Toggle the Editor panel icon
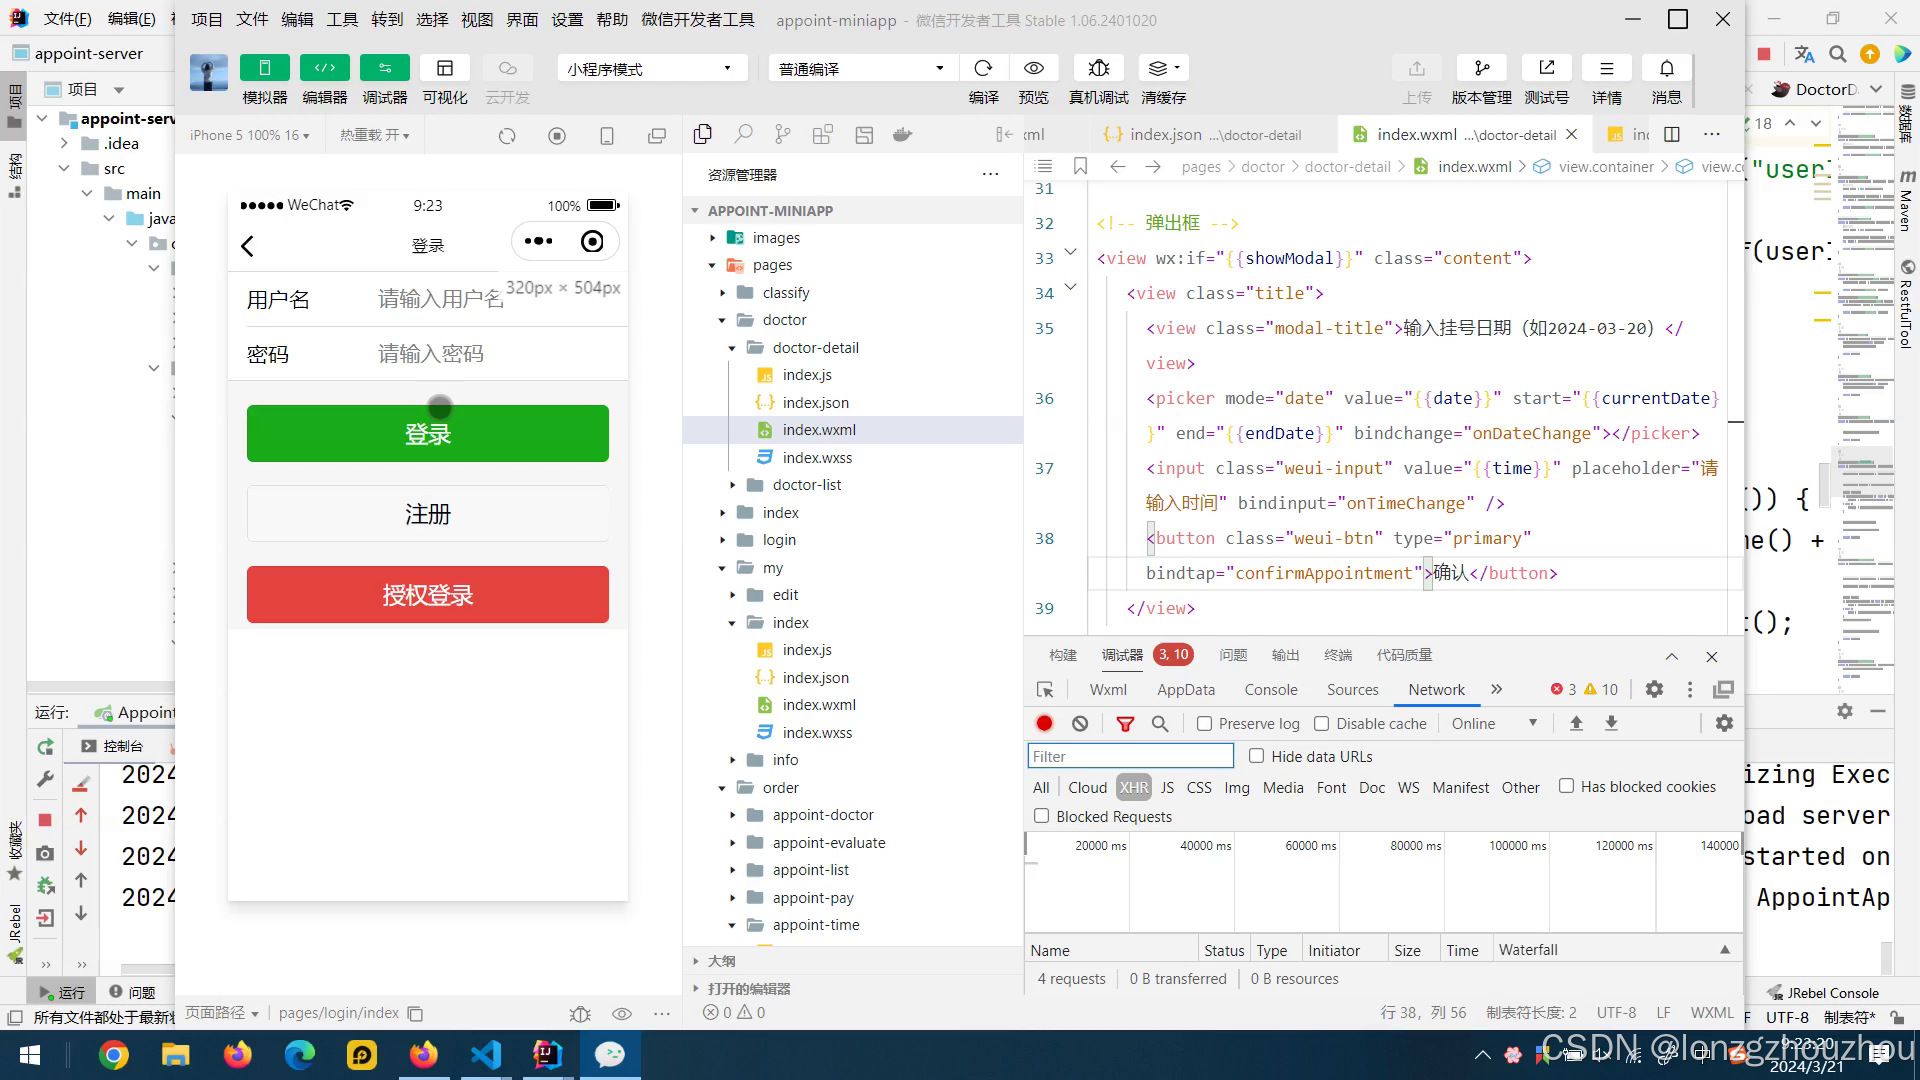 click(324, 68)
